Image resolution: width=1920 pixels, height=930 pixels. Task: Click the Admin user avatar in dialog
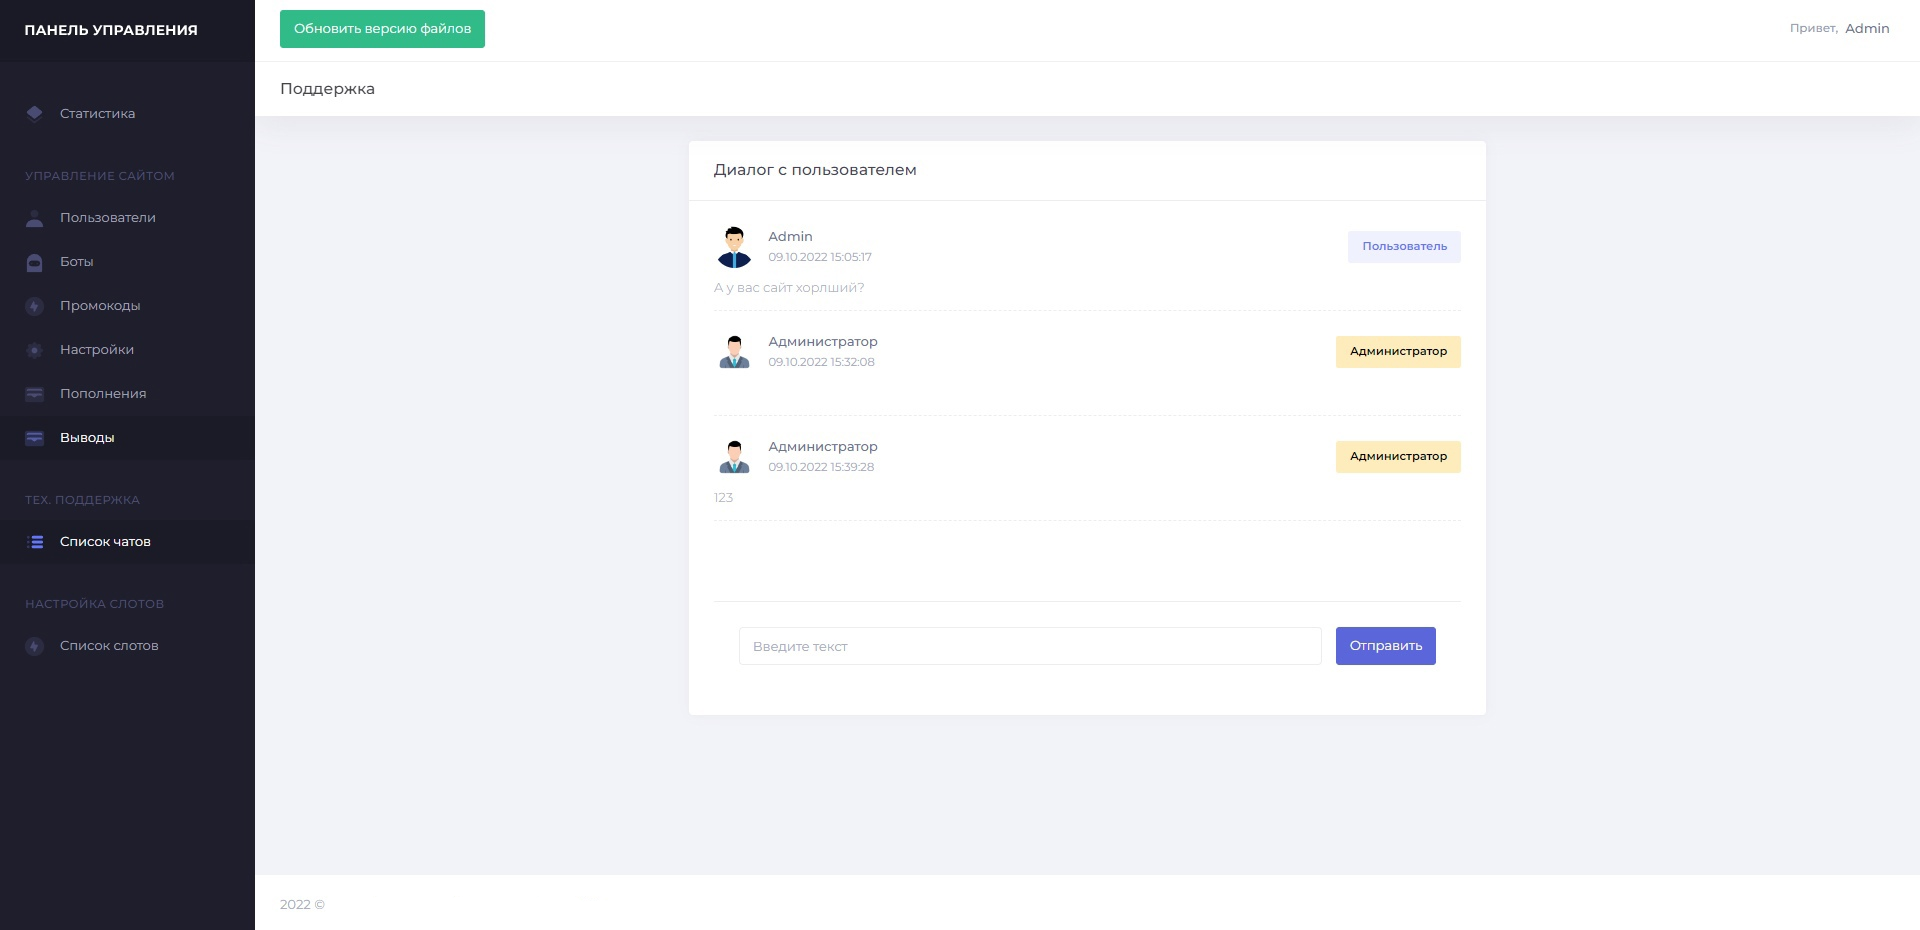pyautogui.click(x=734, y=247)
